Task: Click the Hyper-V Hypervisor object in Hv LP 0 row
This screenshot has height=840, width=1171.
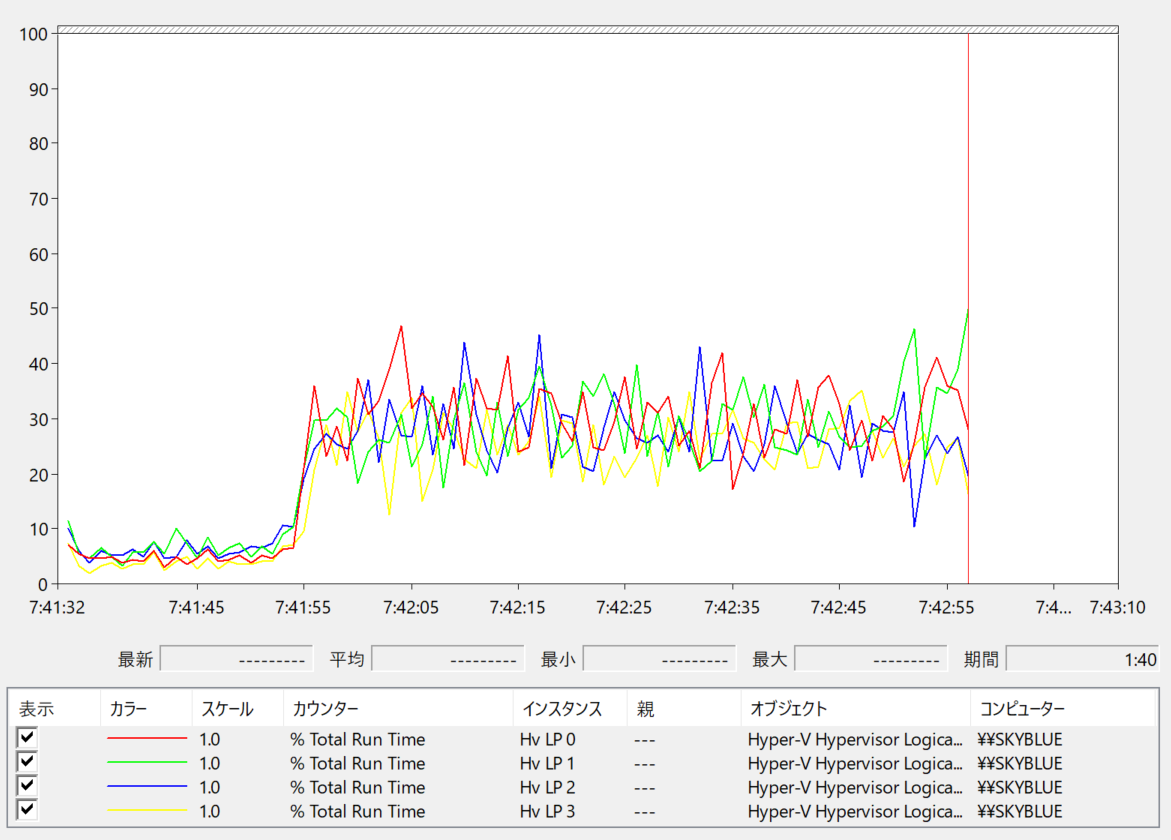Action: click(855, 739)
